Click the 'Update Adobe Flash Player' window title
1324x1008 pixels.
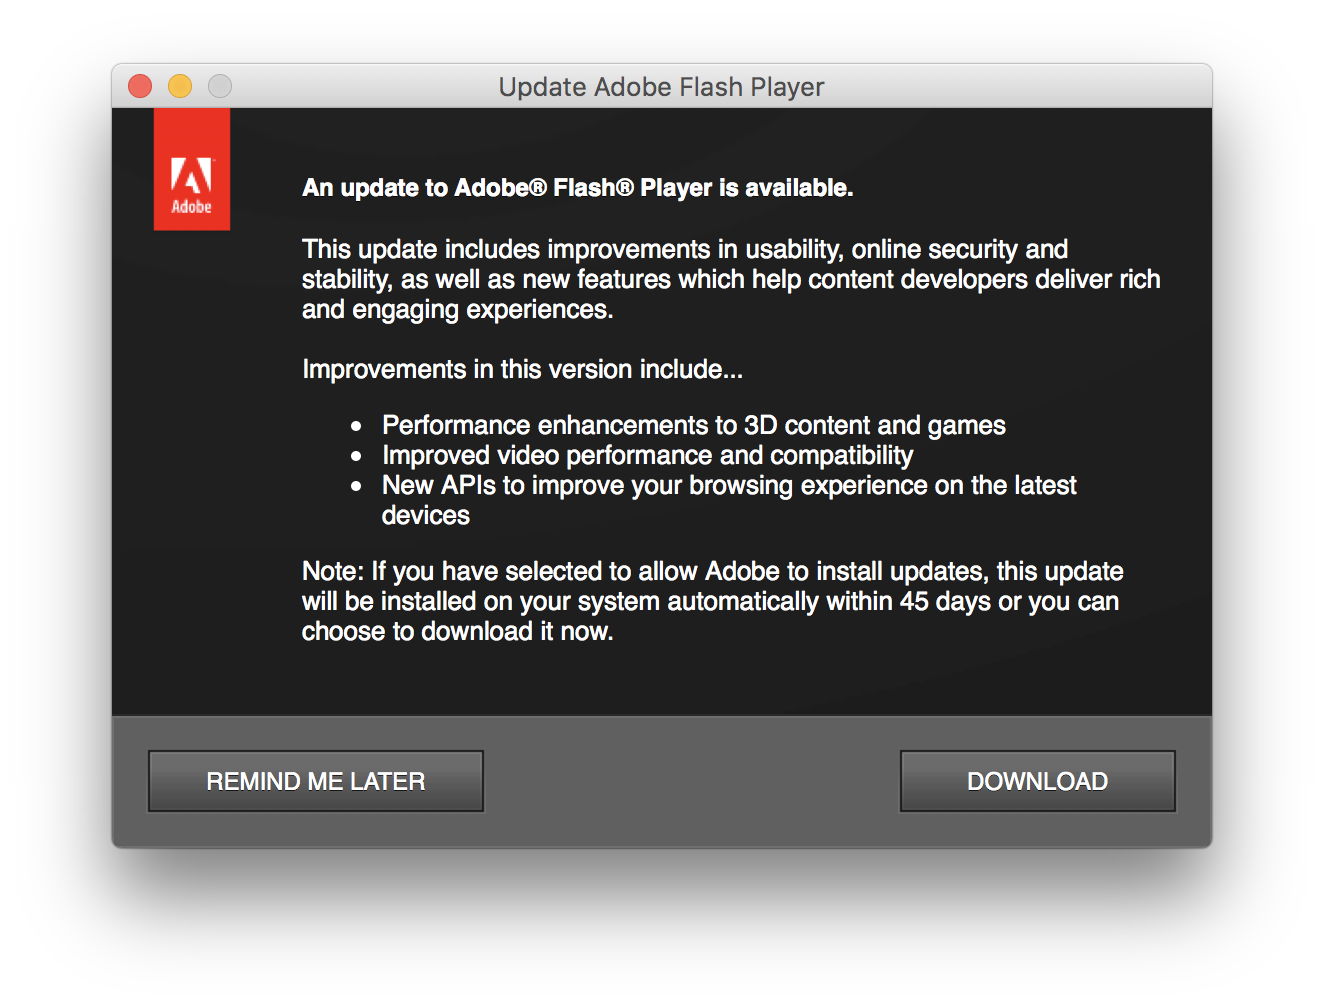(661, 87)
